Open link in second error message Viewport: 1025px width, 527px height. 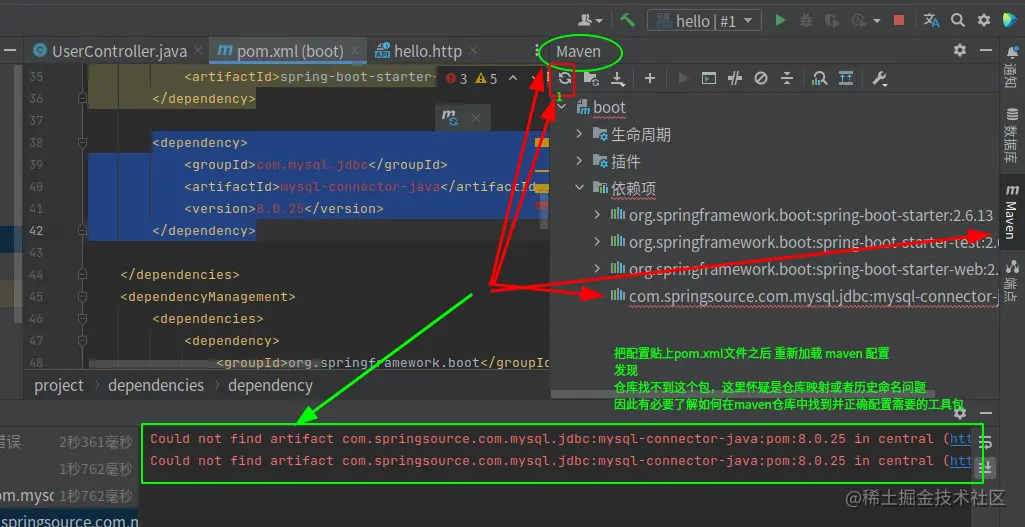coord(960,461)
